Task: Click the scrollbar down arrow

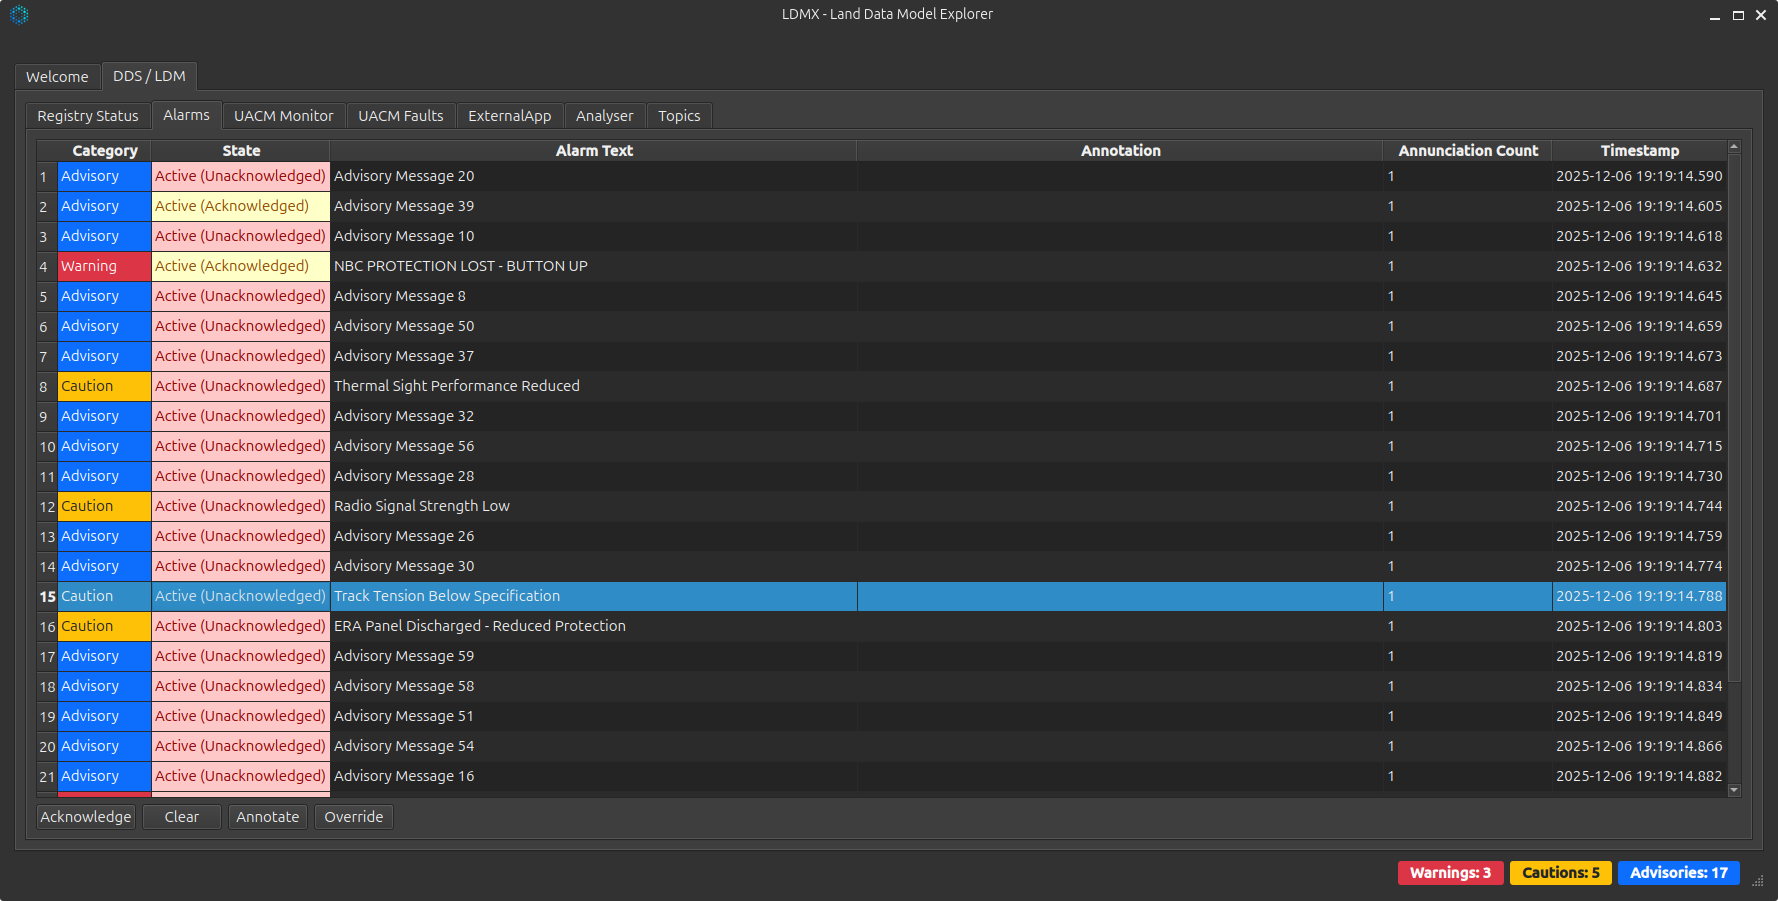Action: coord(1734,790)
